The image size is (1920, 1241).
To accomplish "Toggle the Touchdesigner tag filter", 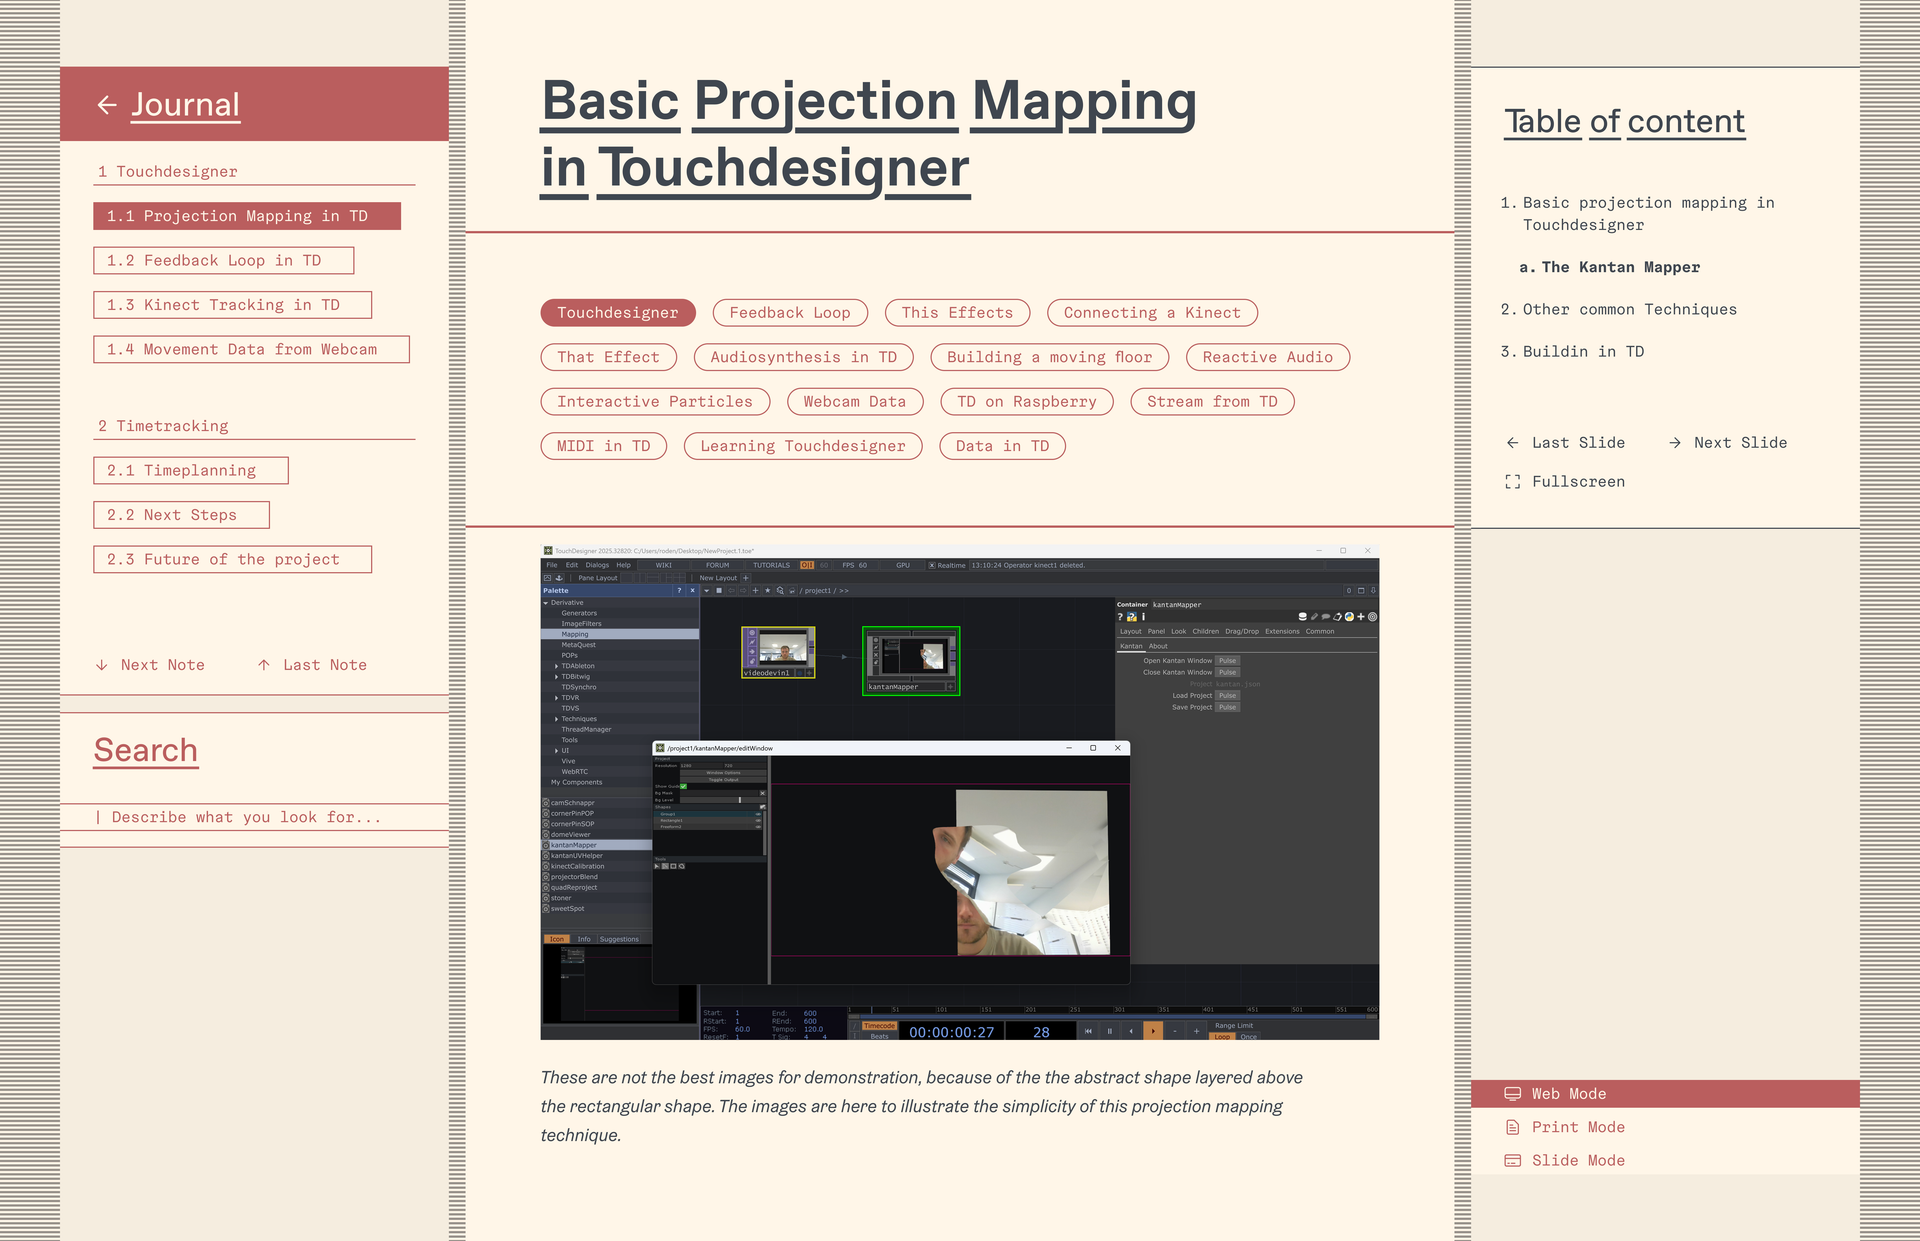I will pos(618,313).
